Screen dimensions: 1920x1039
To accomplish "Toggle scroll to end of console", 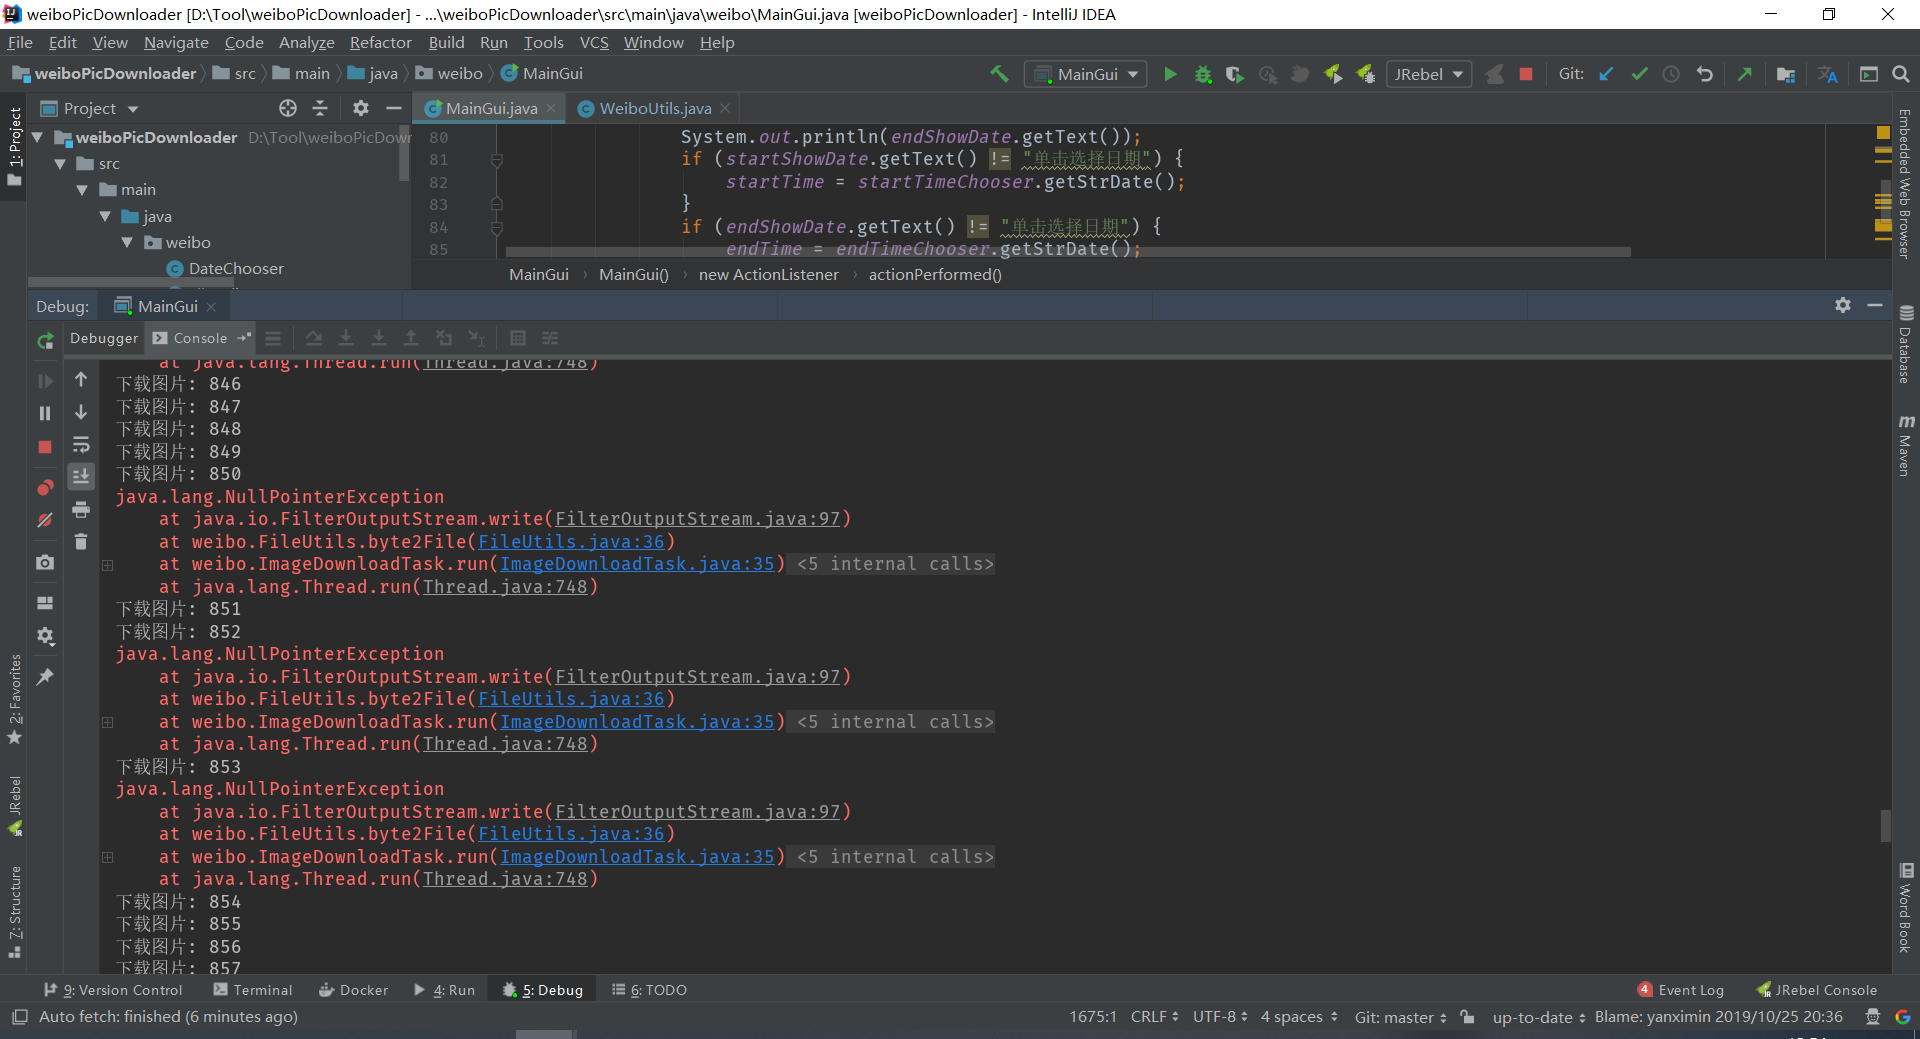I will tap(81, 476).
